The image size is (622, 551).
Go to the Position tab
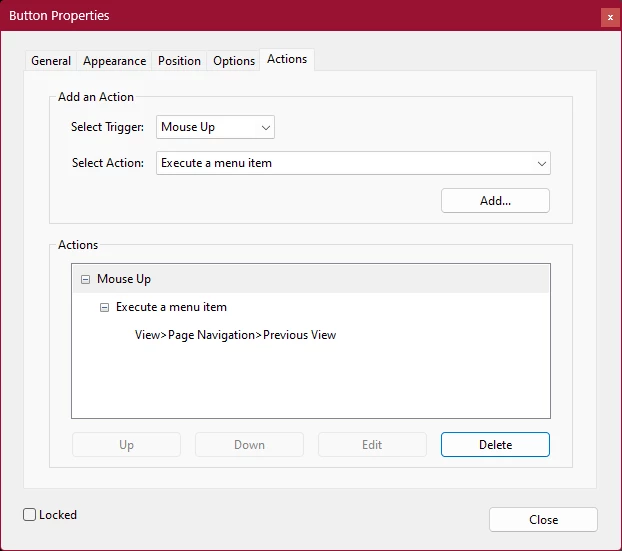179,61
